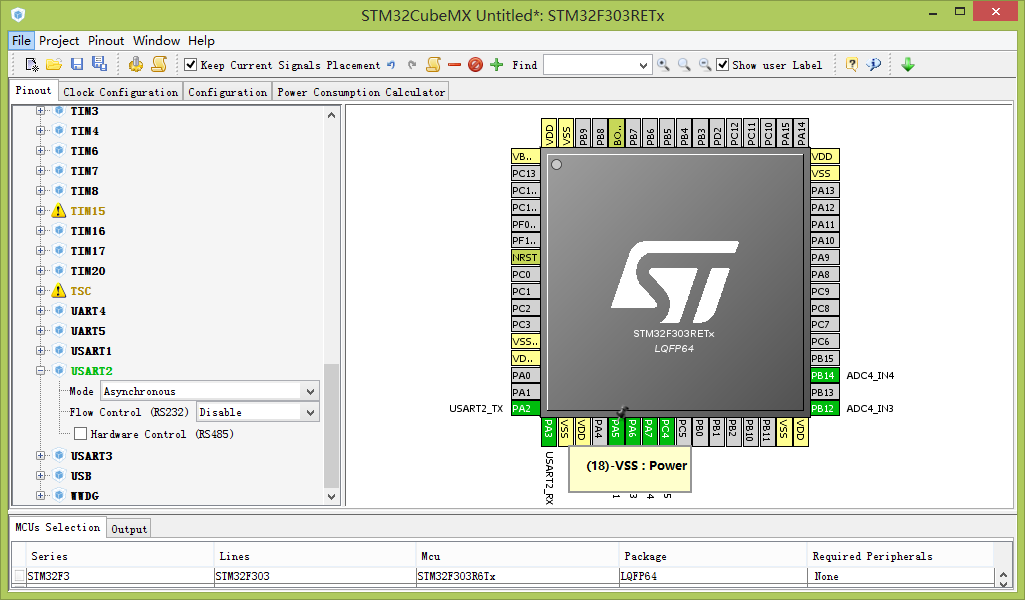Click the first Zoom In magnifier icon

[664, 65]
